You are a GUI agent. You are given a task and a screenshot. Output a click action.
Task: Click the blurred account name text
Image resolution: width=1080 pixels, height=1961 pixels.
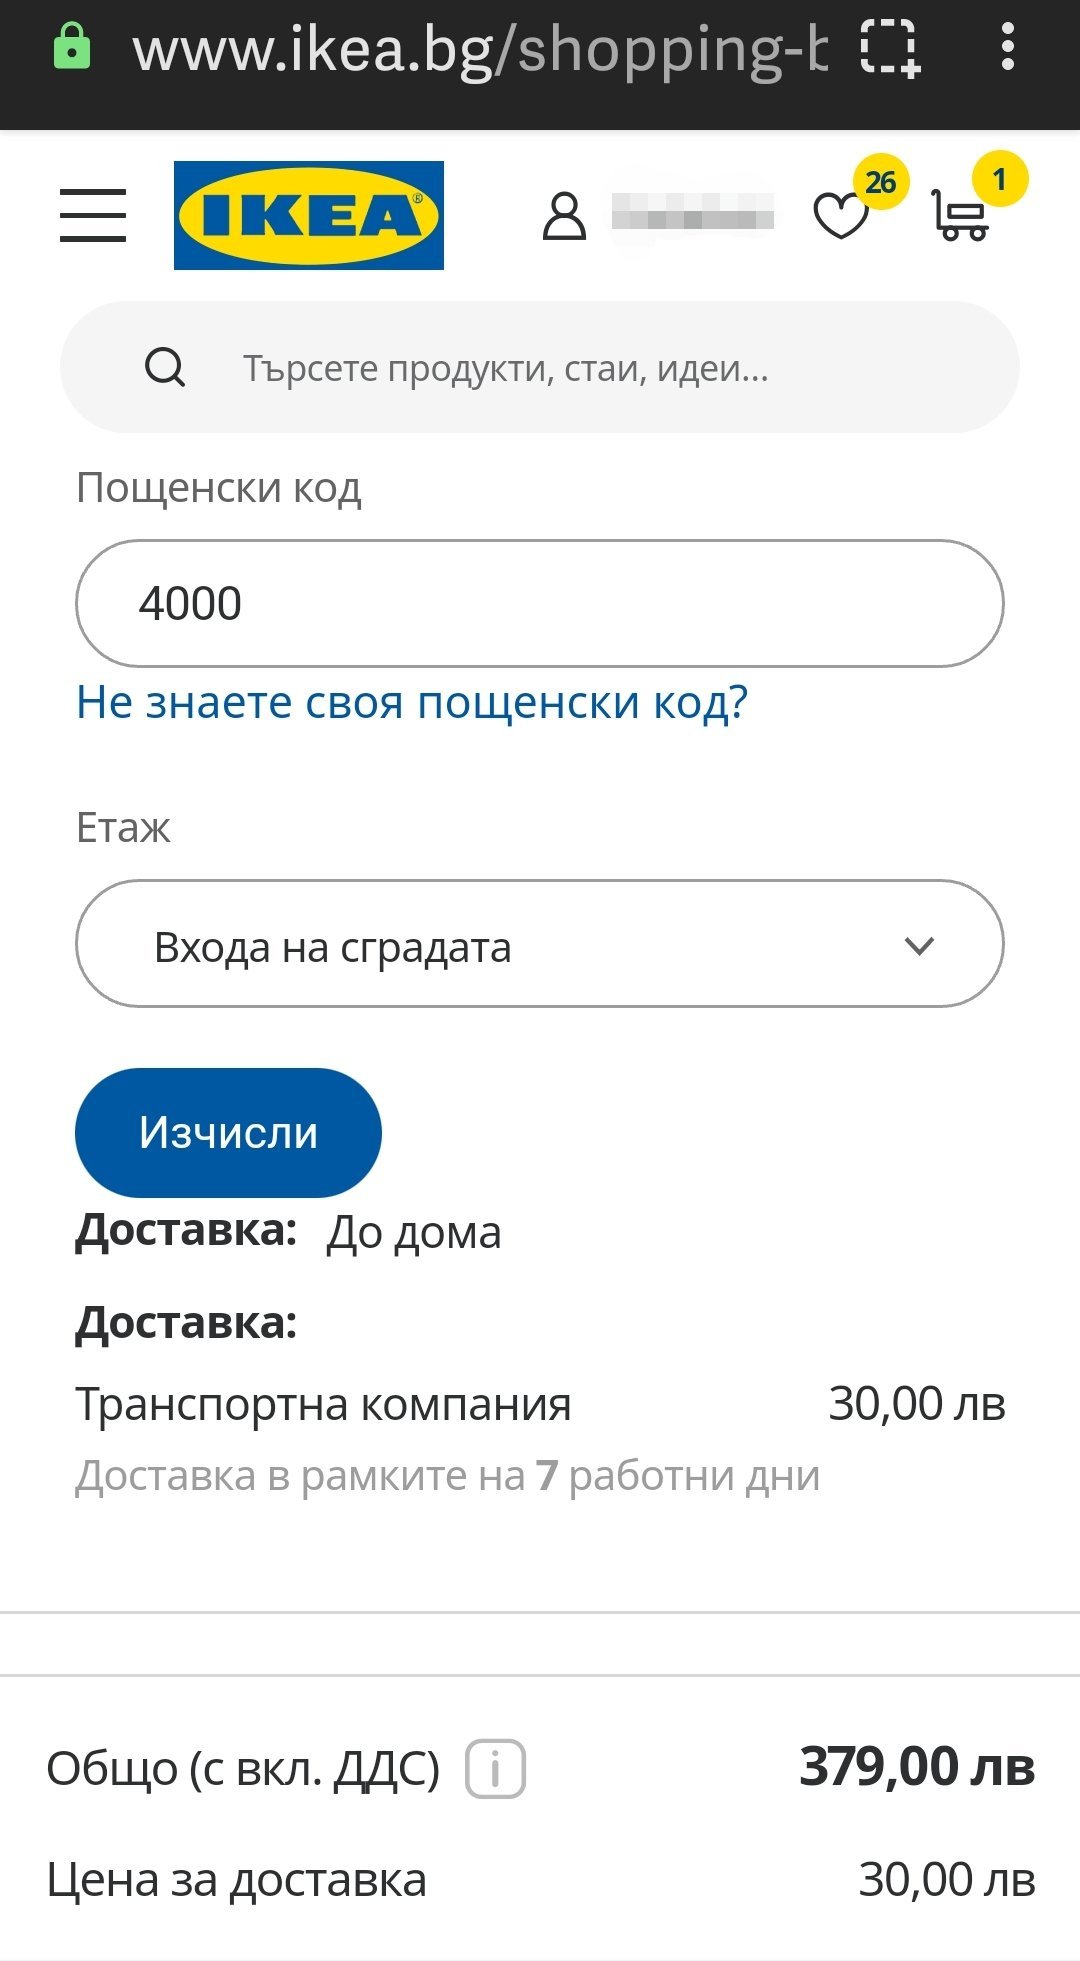tap(693, 212)
